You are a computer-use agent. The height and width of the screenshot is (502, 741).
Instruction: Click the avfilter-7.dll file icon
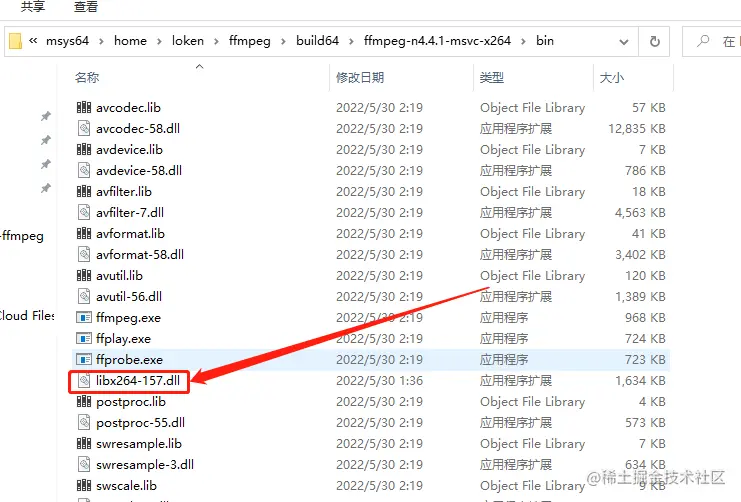click(x=84, y=212)
